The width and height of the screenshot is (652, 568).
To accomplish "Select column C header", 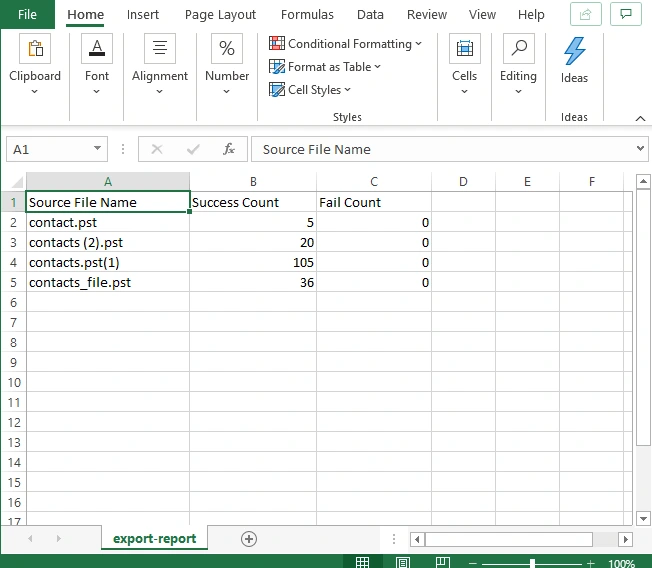I will [374, 182].
